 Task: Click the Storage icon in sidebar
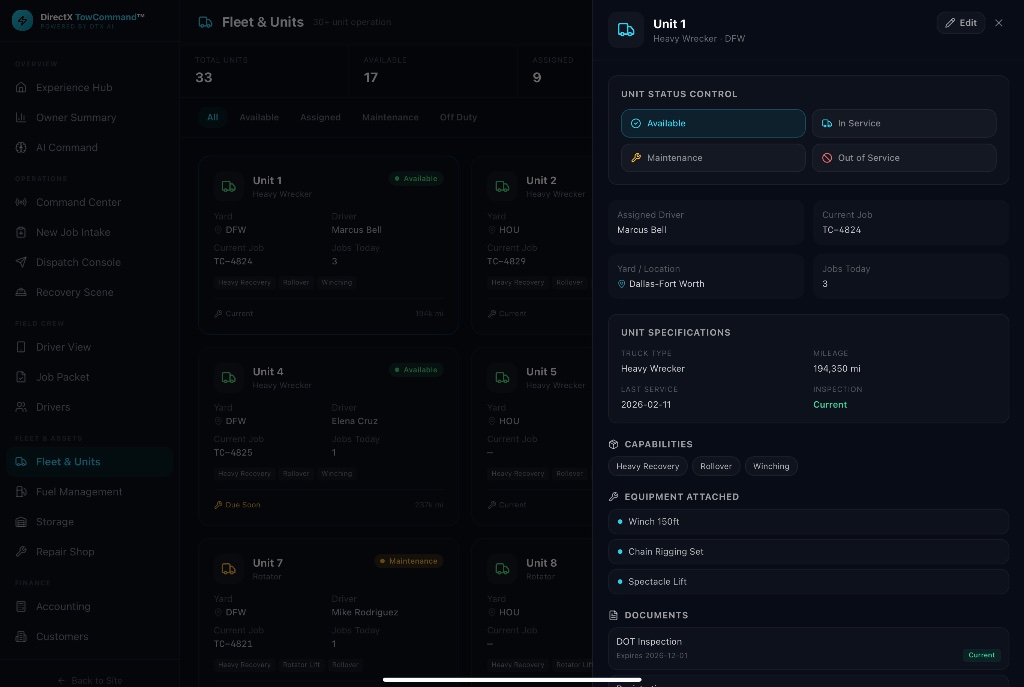pyautogui.click(x=21, y=522)
